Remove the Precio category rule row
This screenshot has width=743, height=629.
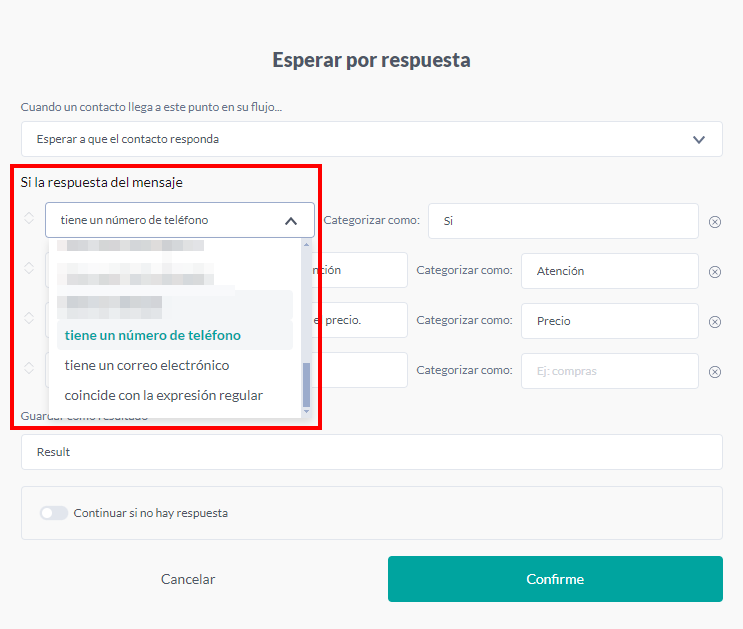tap(715, 322)
